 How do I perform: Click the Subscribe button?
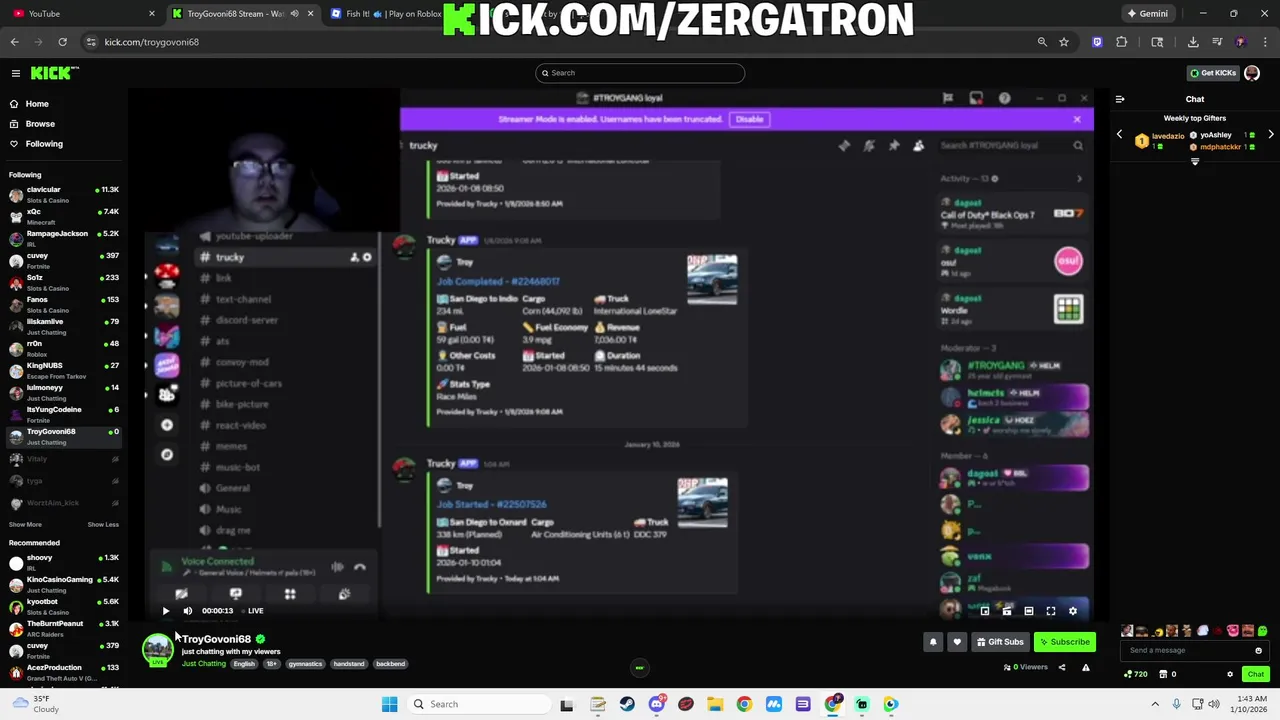[1064, 642]
